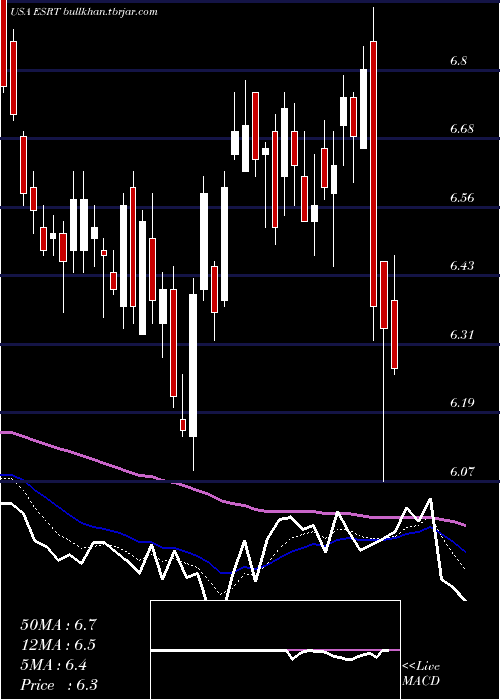Select the 6.31 price axis label

pyautogui.click(x=461, y=334)
